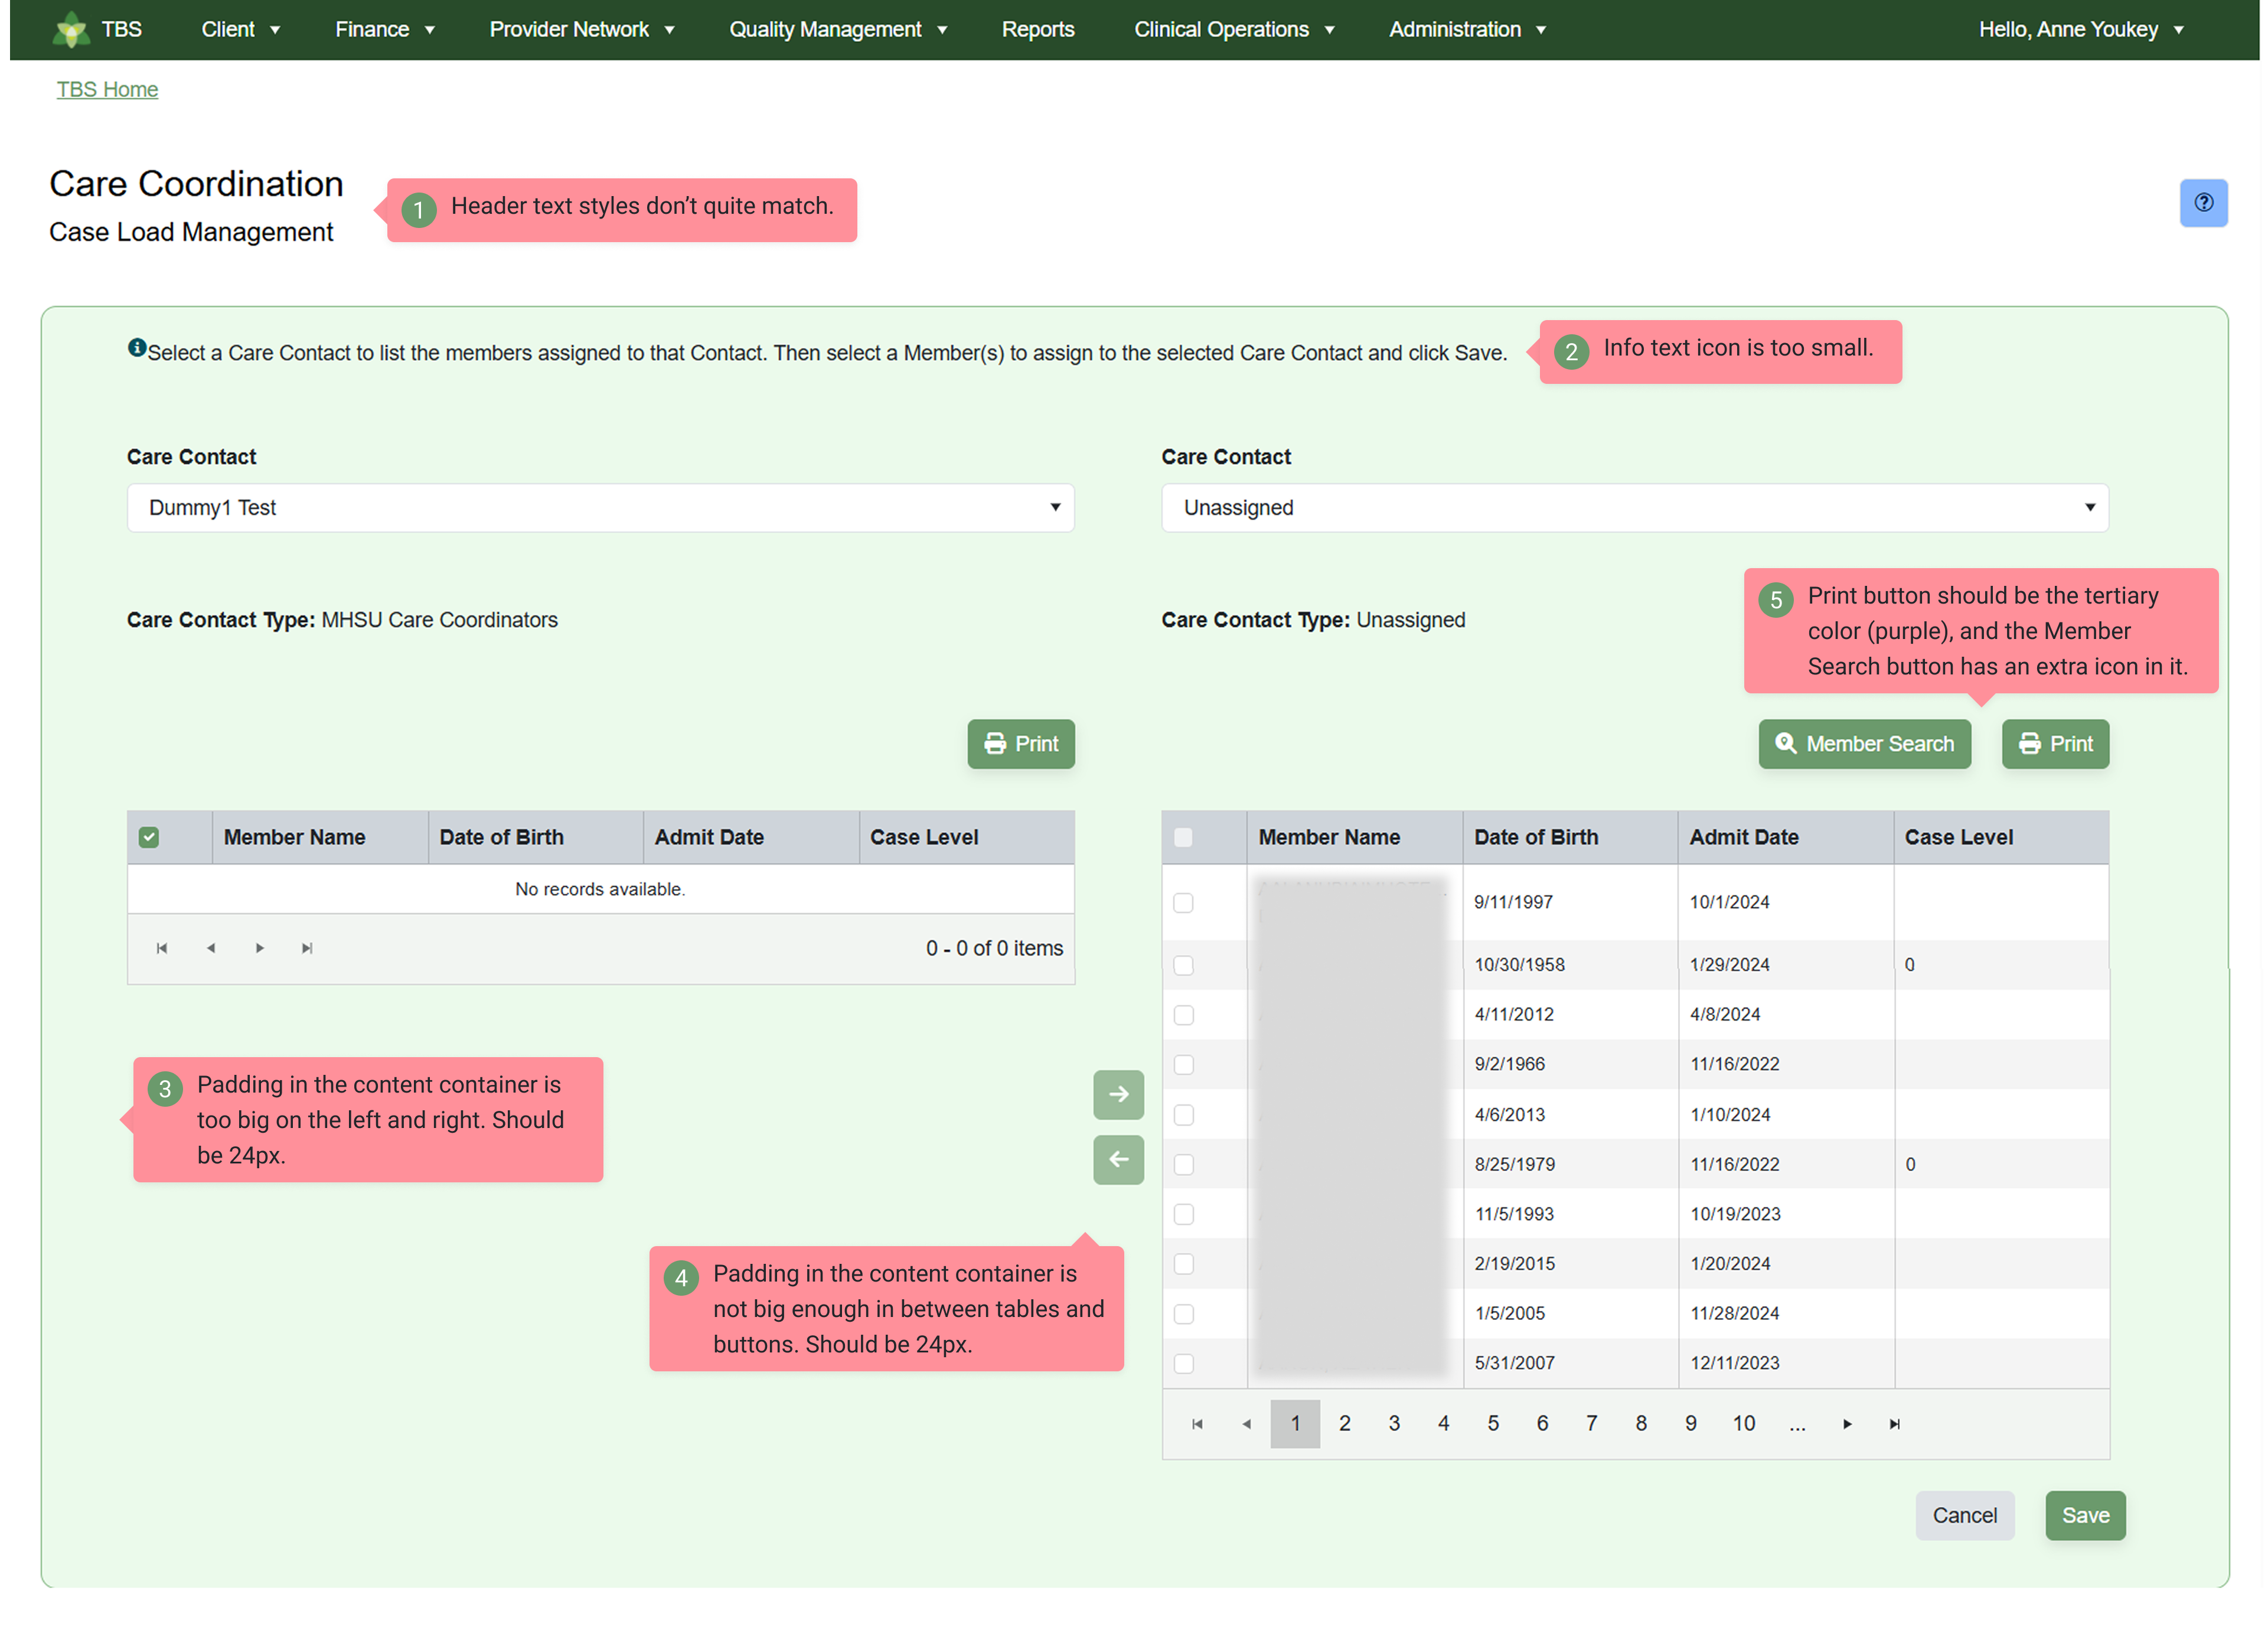The width and height of the screenshot is (2268, 1630).
Task: Open the Hello, Anne Youkey user menu
Action: click(2081, 29)
